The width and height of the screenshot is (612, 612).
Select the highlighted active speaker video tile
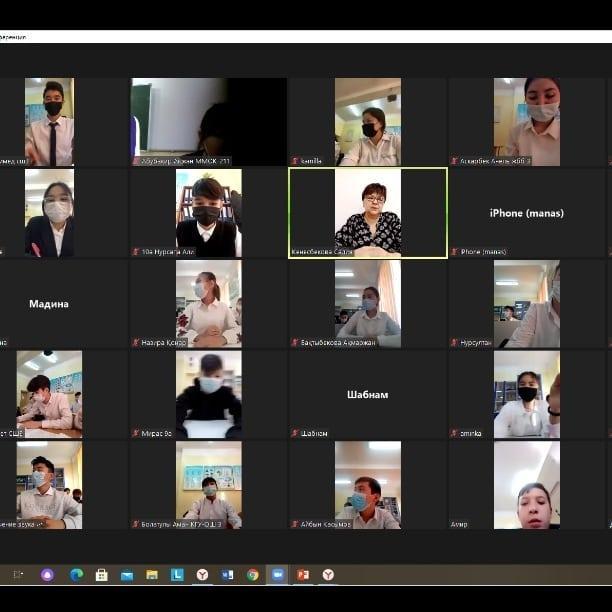(367, 212)
